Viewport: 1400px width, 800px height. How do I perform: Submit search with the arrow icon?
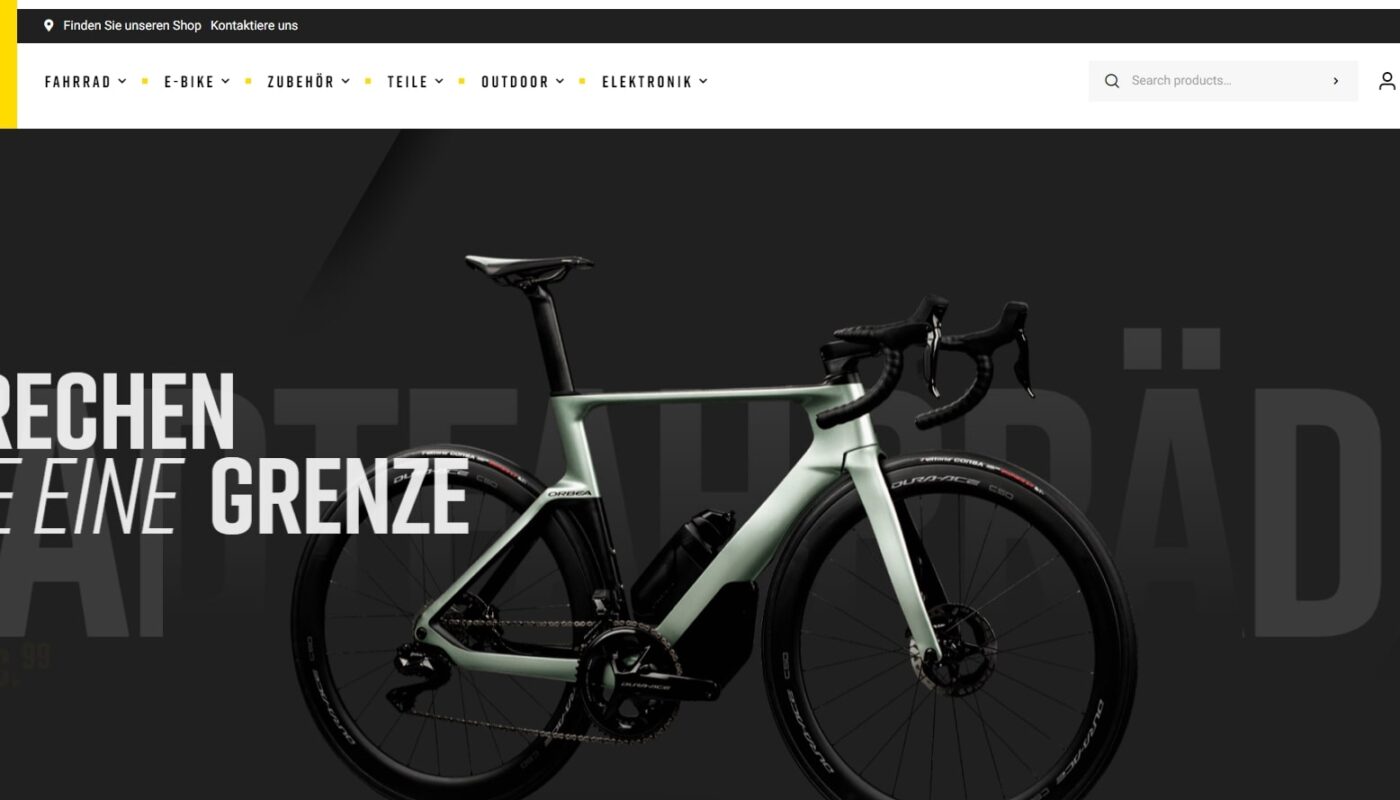click(x=1336, y=81)
